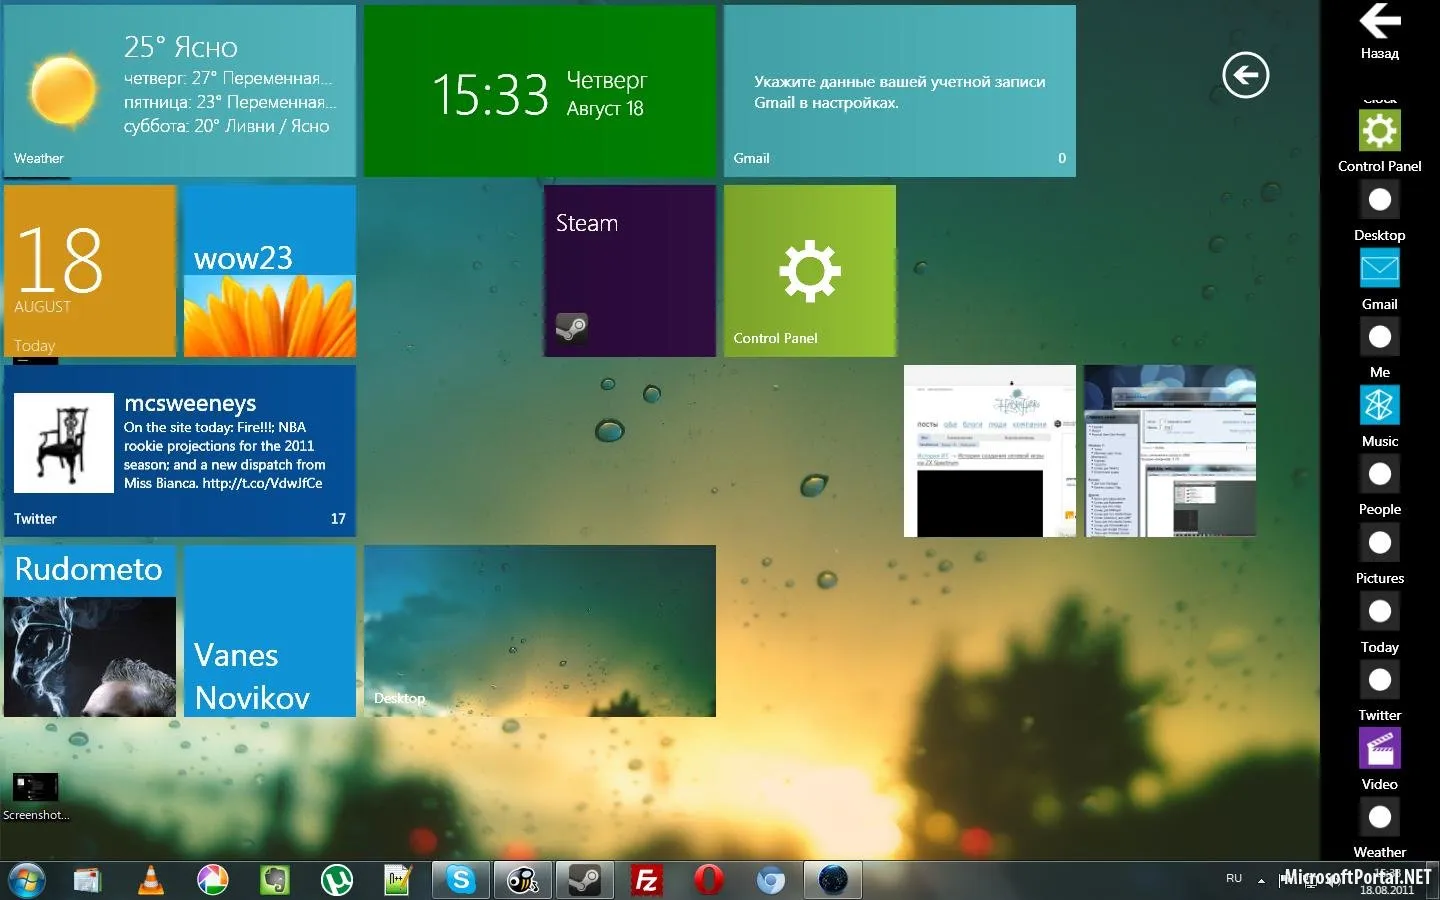
Task: Select the Weather circle icon in sidebar
Action: pyautogui.click(x=1379, y=817)
